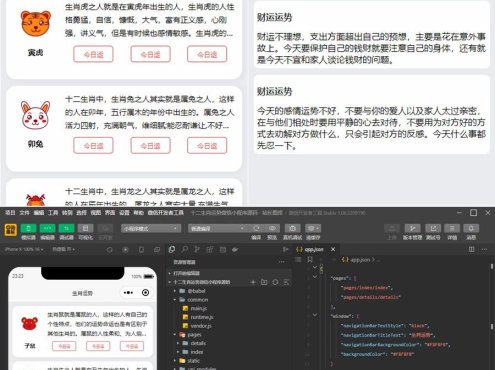Screen dimensions: 495x370
Task: Click the 清缓存 clear cache icon
Action: pos(313,228)
